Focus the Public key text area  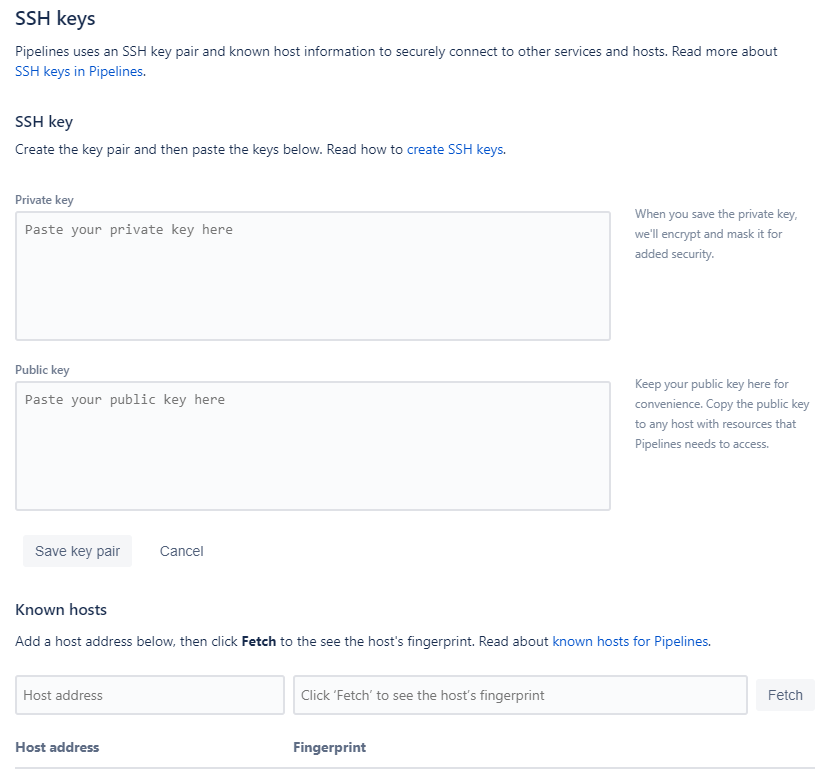click(x=313, y=446)
